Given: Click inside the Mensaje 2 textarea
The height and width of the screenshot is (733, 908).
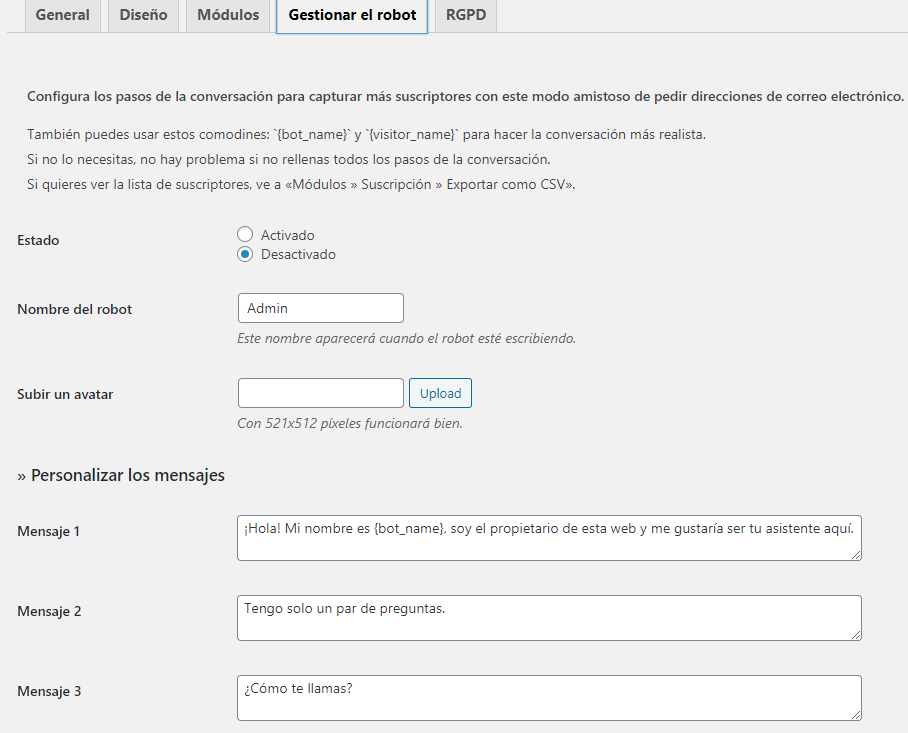Looking at the screenshot, I should (549, 618).
